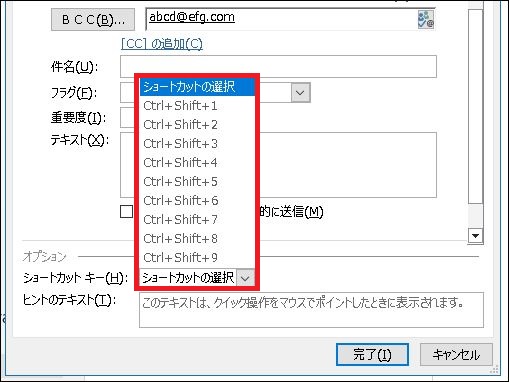The height and width of the screenshot is (382, 509).
Task: Click the 完了(I) finish button
Action: (372, 355)
